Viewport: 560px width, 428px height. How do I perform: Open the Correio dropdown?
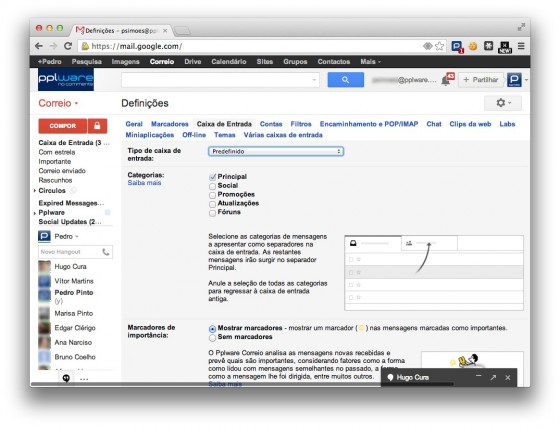58,103
